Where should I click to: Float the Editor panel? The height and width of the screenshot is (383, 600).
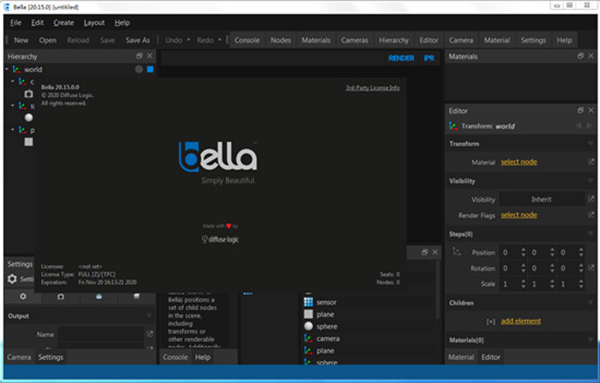[580, 110]
